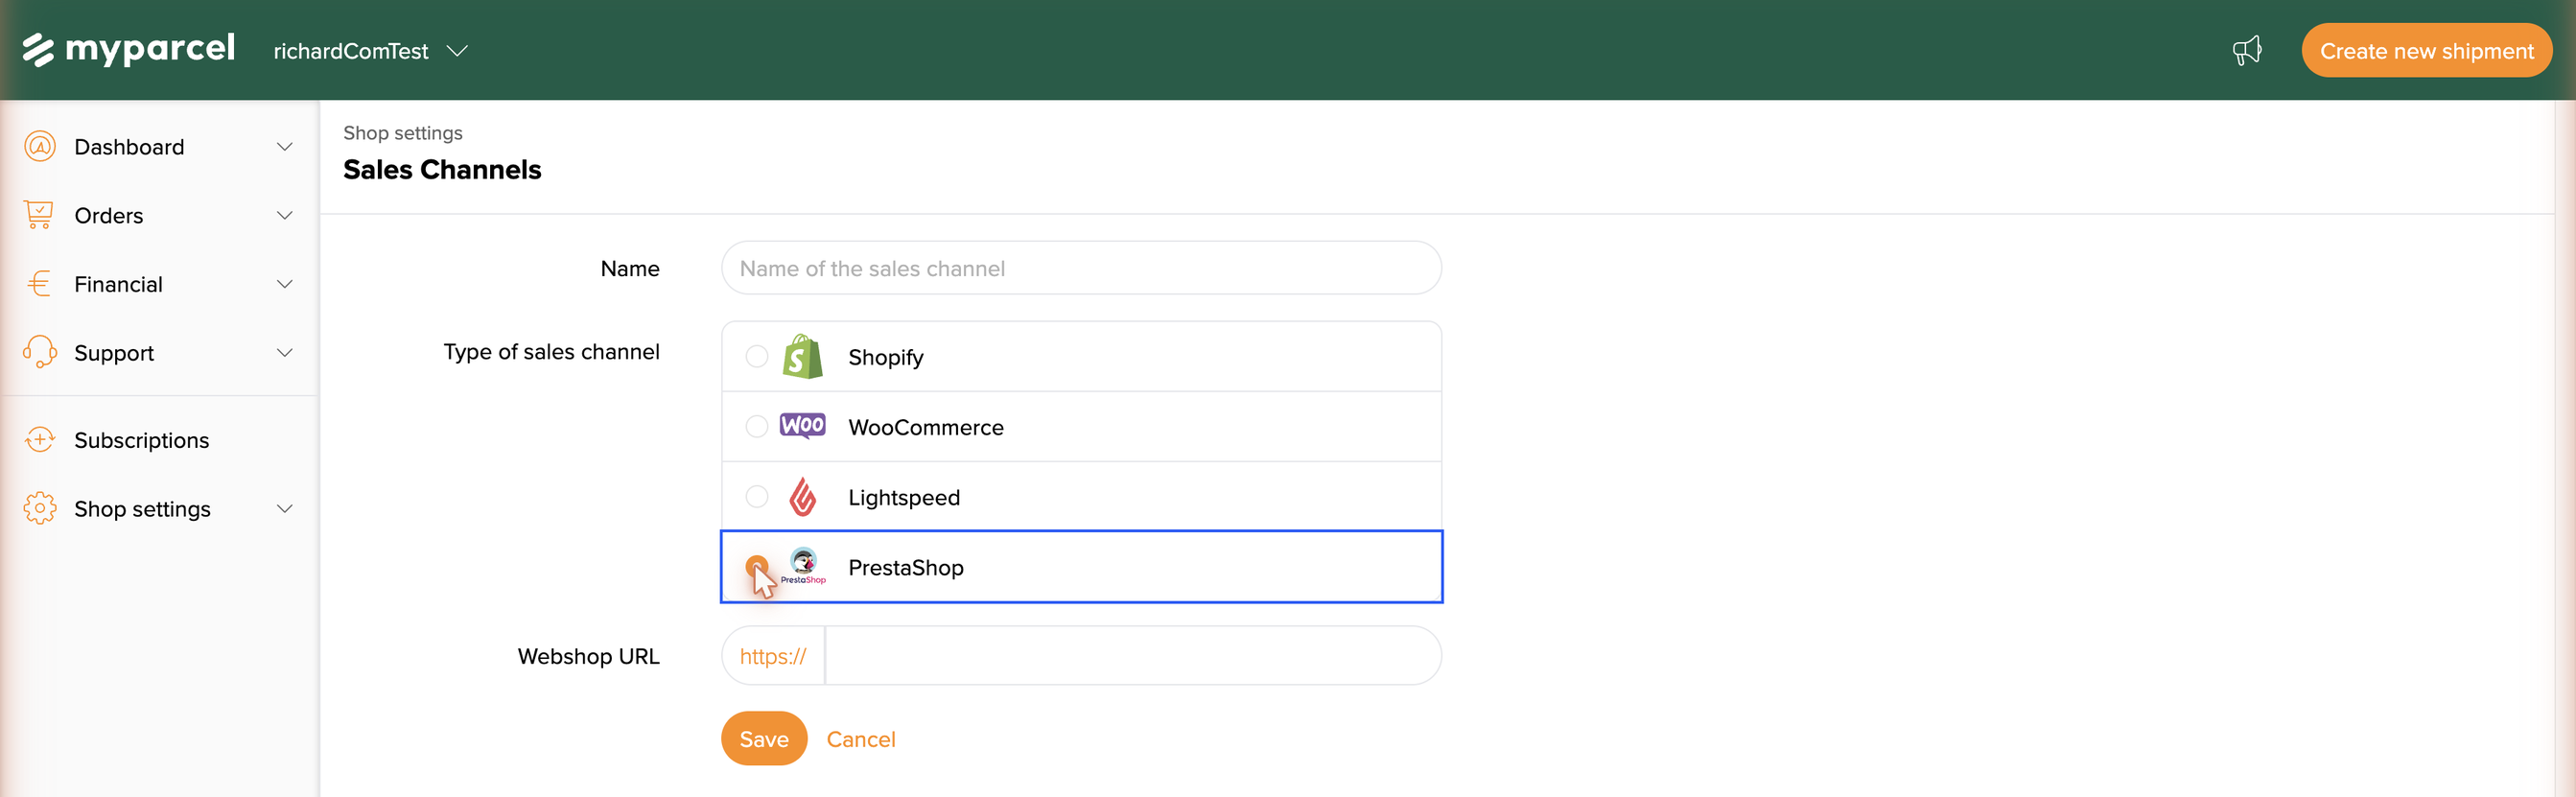The height and width of the screenshot is (797, 2576).
Task: Click the myparcel logo
Action: 129,49
